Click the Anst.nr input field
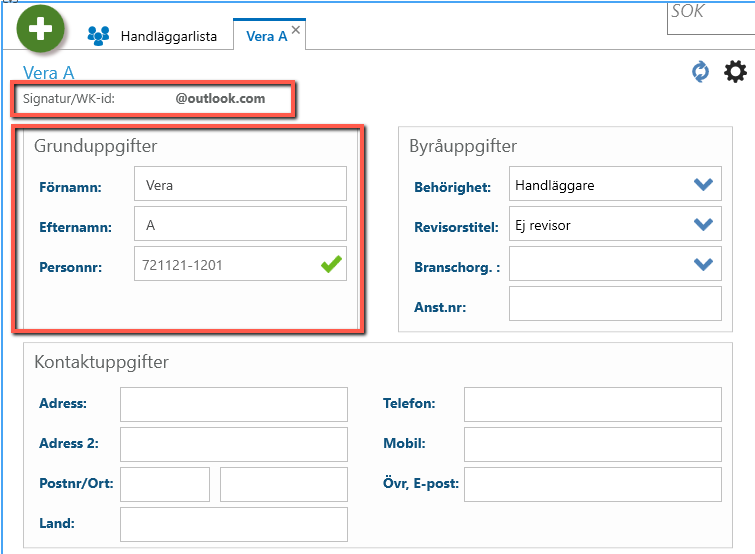755x554 pixels. click(615, 303)
